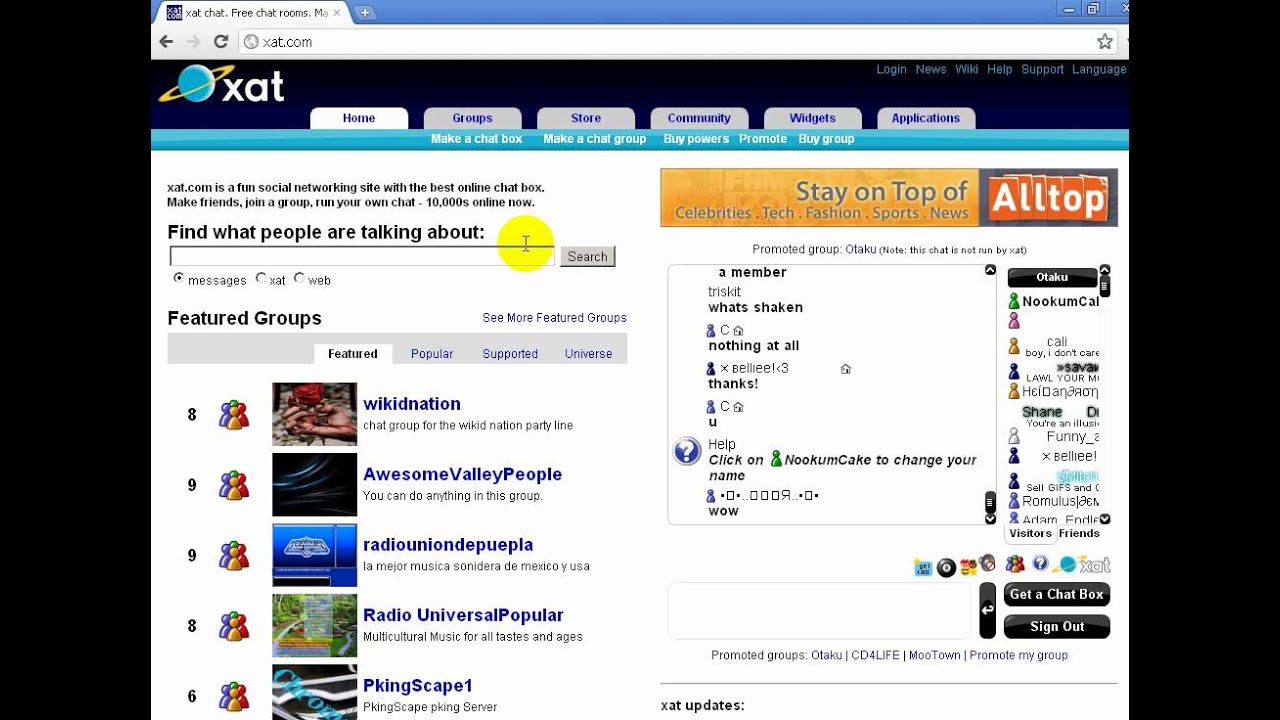Click the Alltop banner advertisement
1280x720 pixels.
coord(889,198)
